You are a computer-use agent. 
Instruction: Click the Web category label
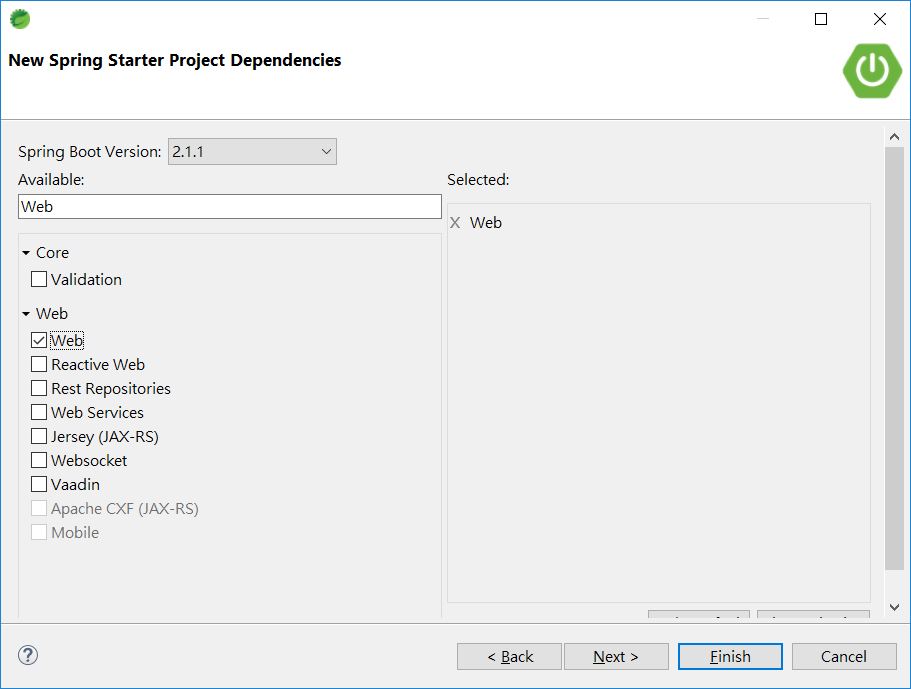(x=52, y=314)
